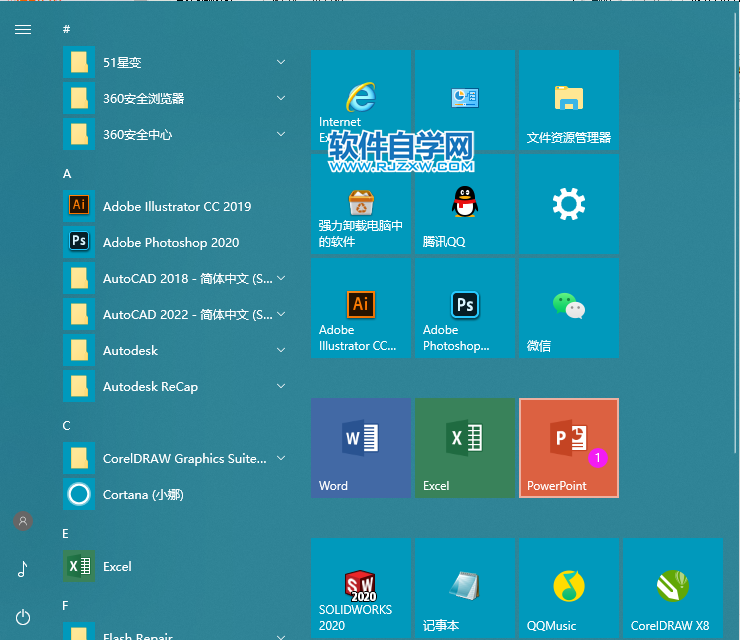Expand the 360安全浏览器 folder chevron
This screenshot has height=640, width=740.
(281, 98)
